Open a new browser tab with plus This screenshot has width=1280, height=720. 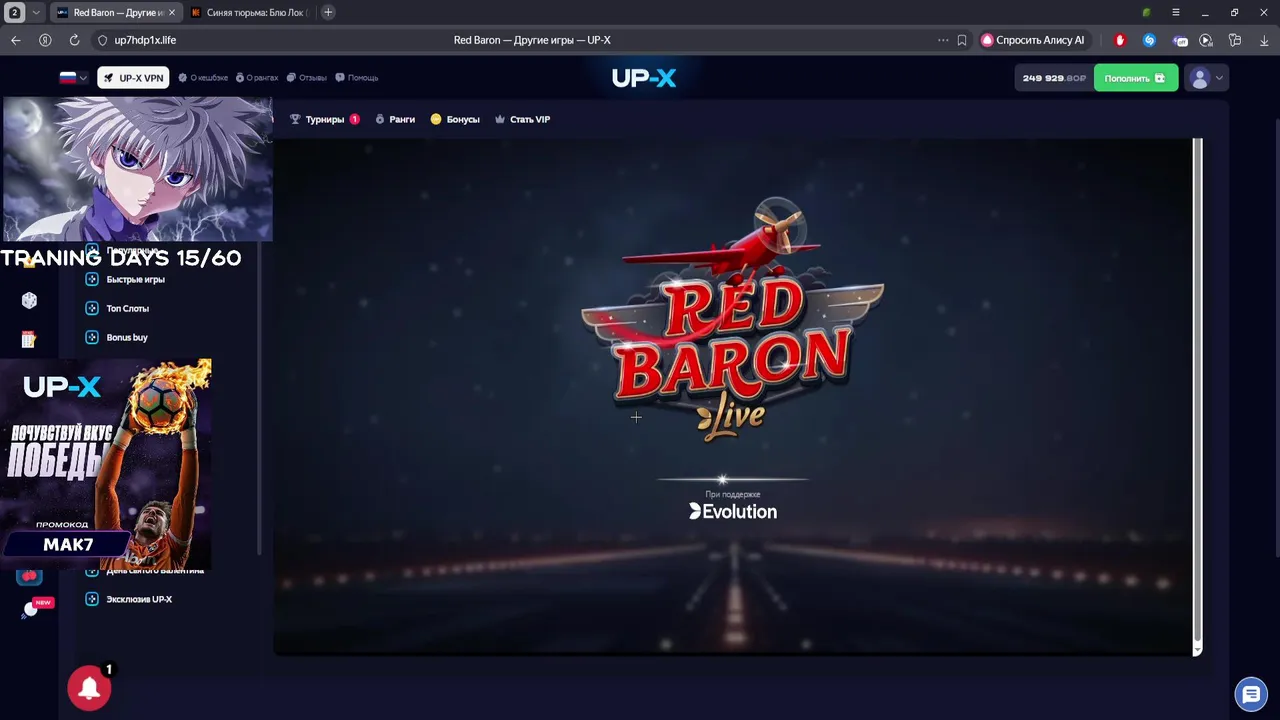coord(328,12)
